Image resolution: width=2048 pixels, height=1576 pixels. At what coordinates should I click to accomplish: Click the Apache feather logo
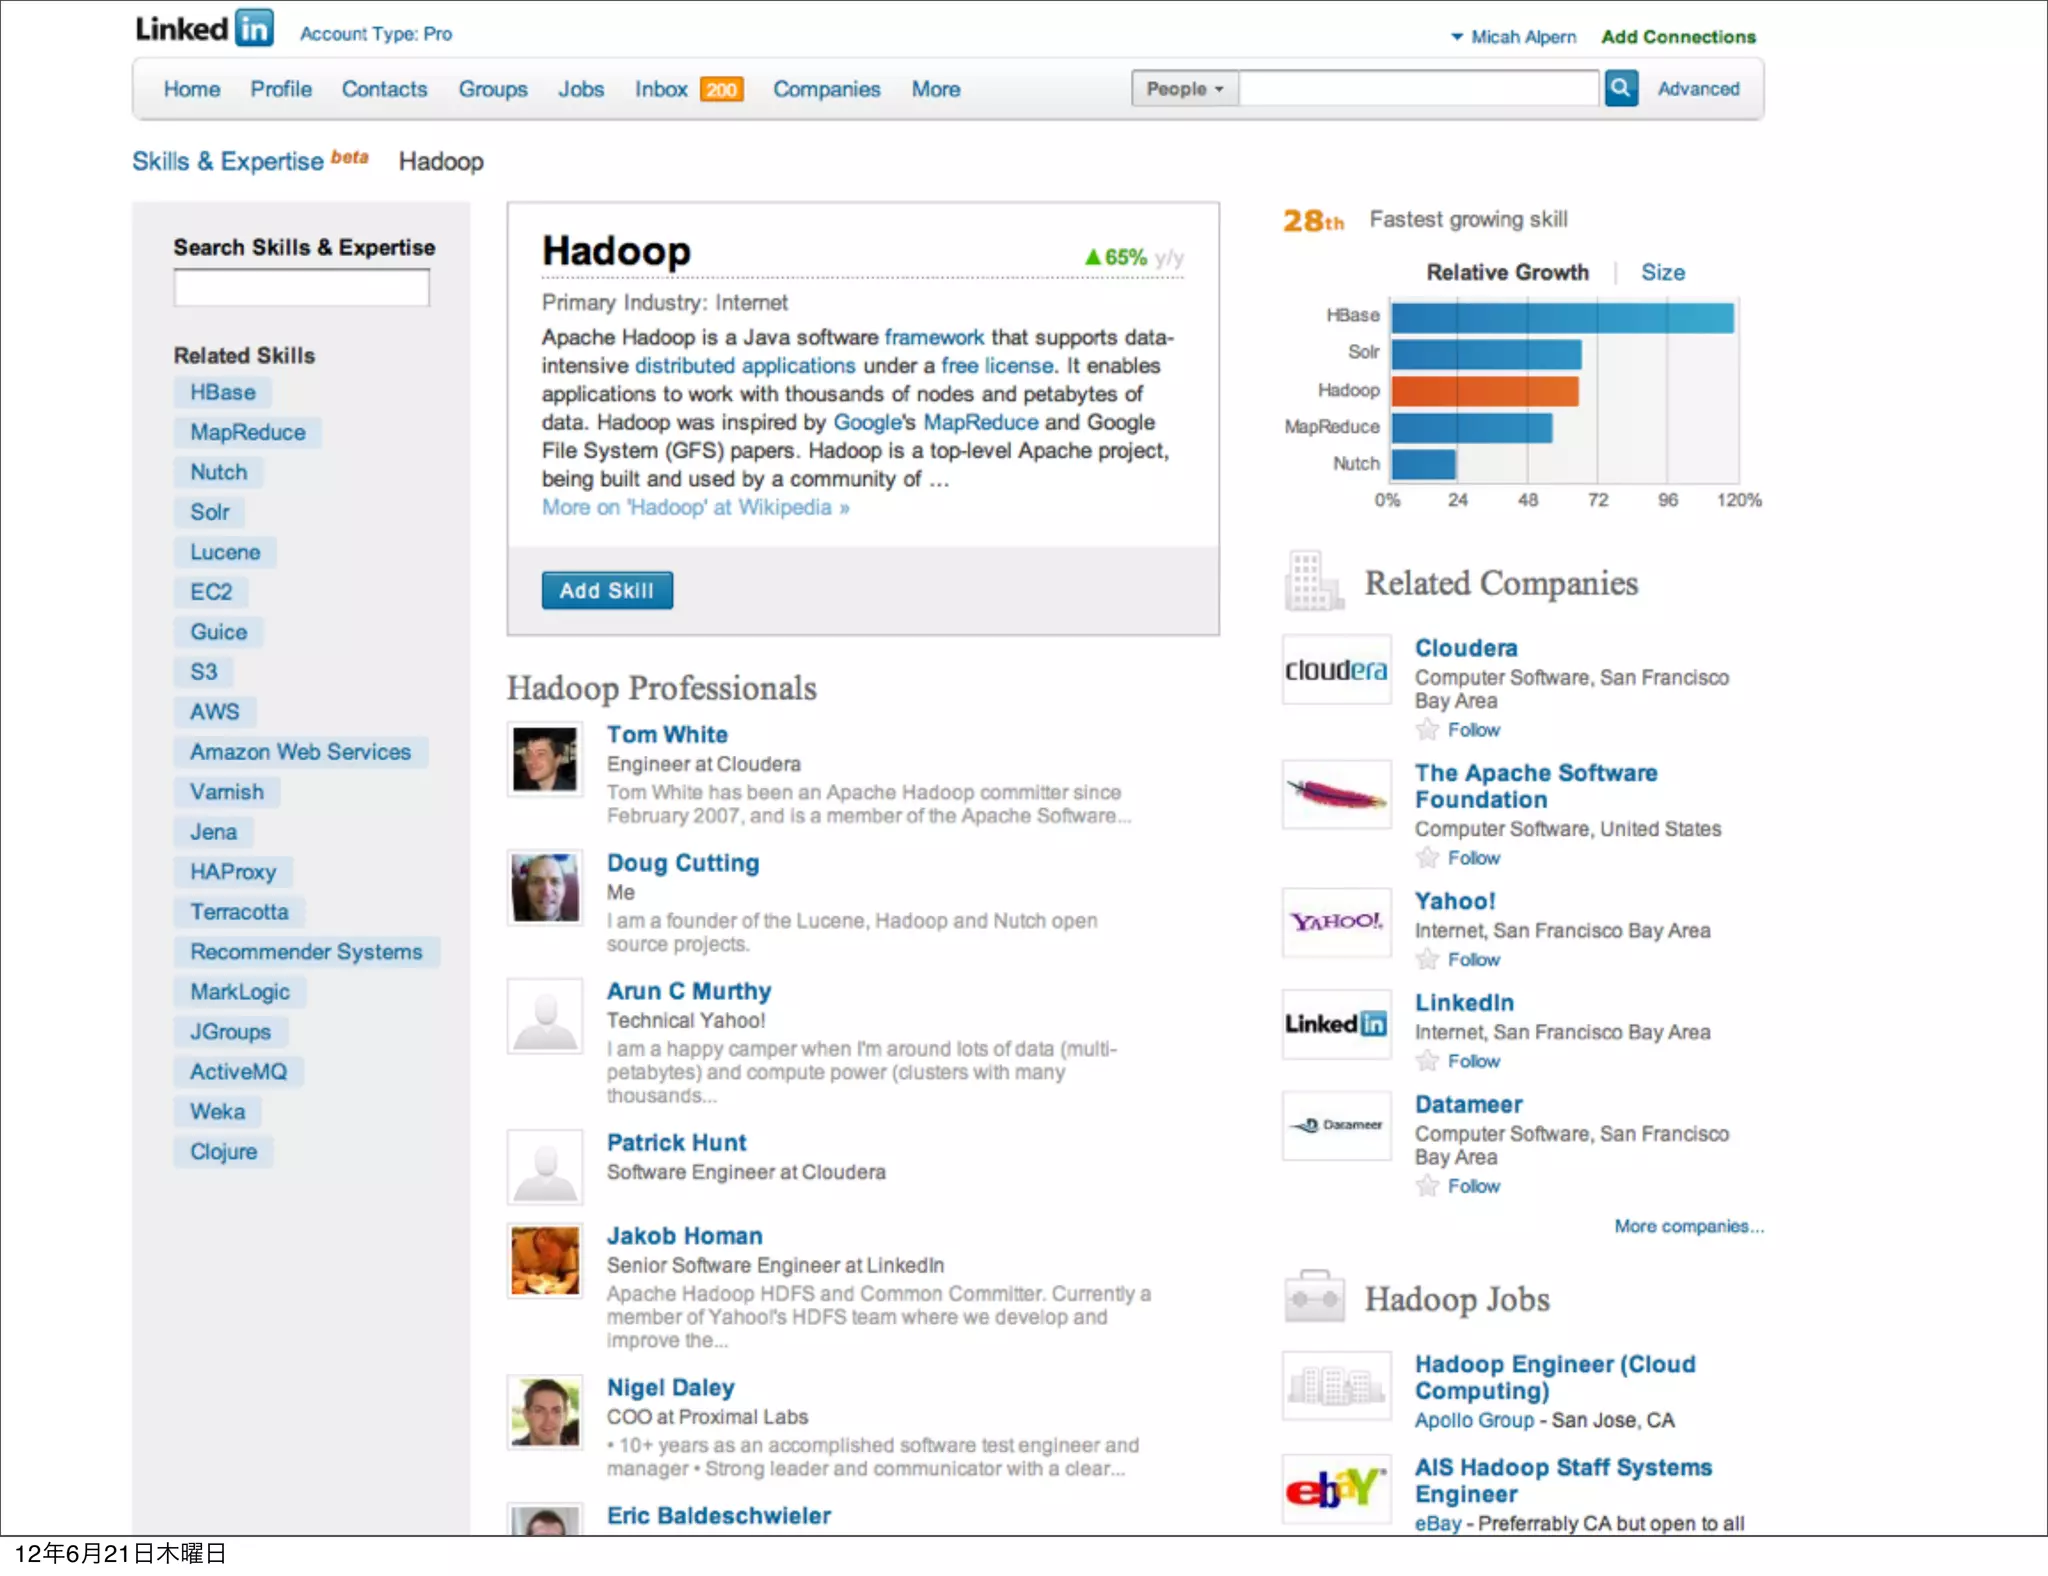[1336, 795]
